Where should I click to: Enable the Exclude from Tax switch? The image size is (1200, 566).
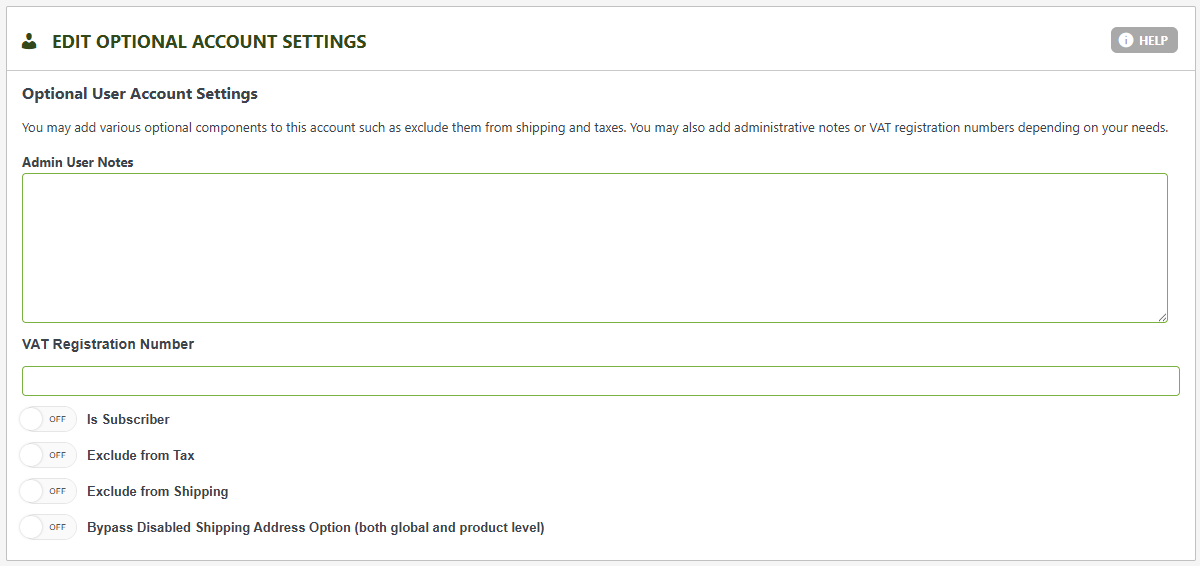[48, 455]
